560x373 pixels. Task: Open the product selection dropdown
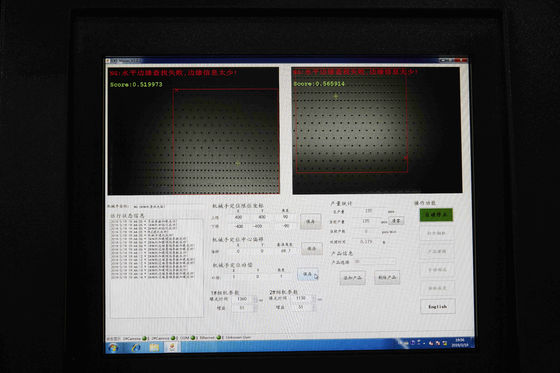pyautogui.click(x=374, y=262)
